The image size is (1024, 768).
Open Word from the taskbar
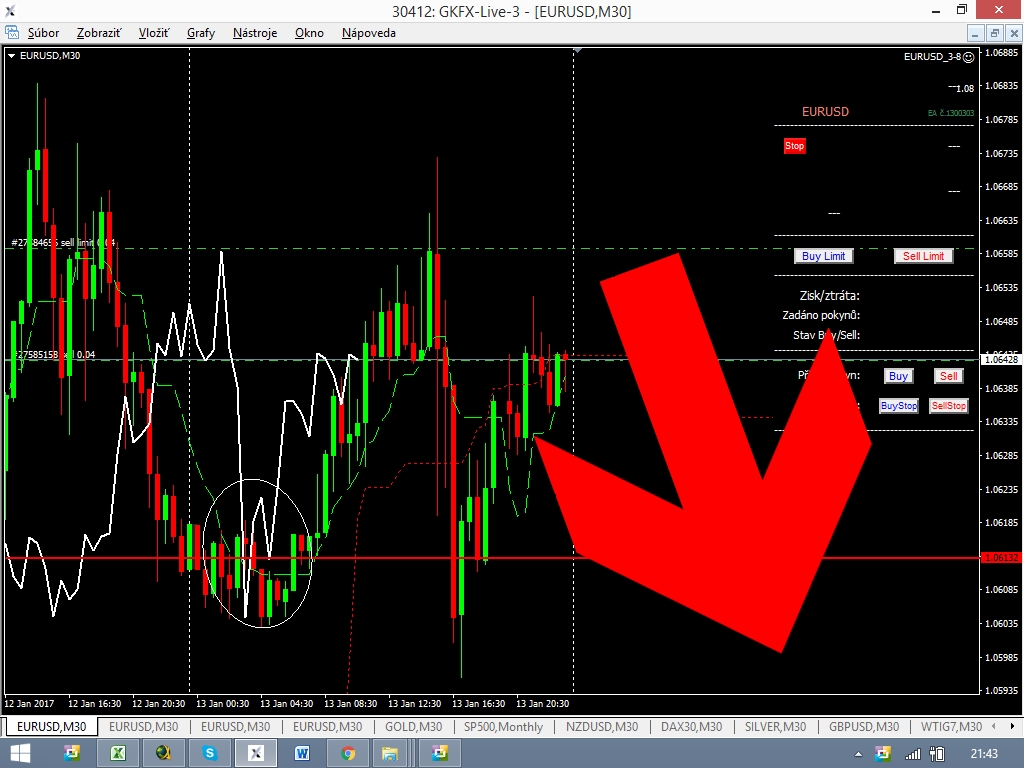tap(302, 754)
